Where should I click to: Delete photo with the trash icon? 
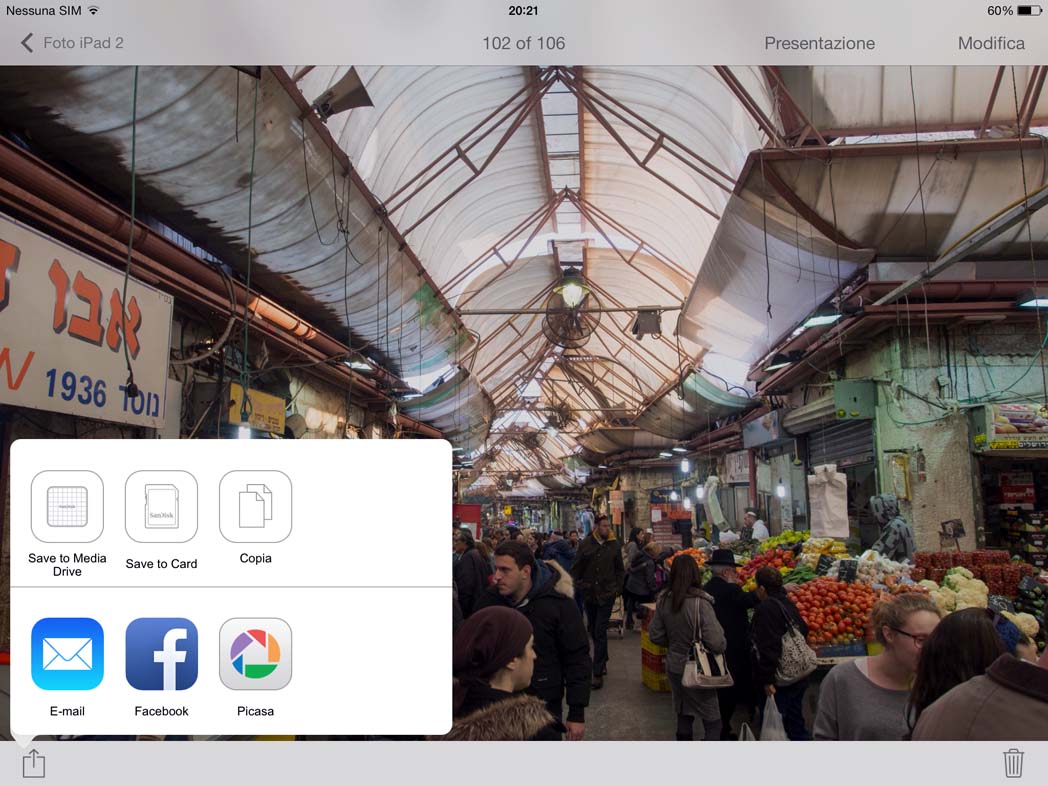coord(1013,763)
